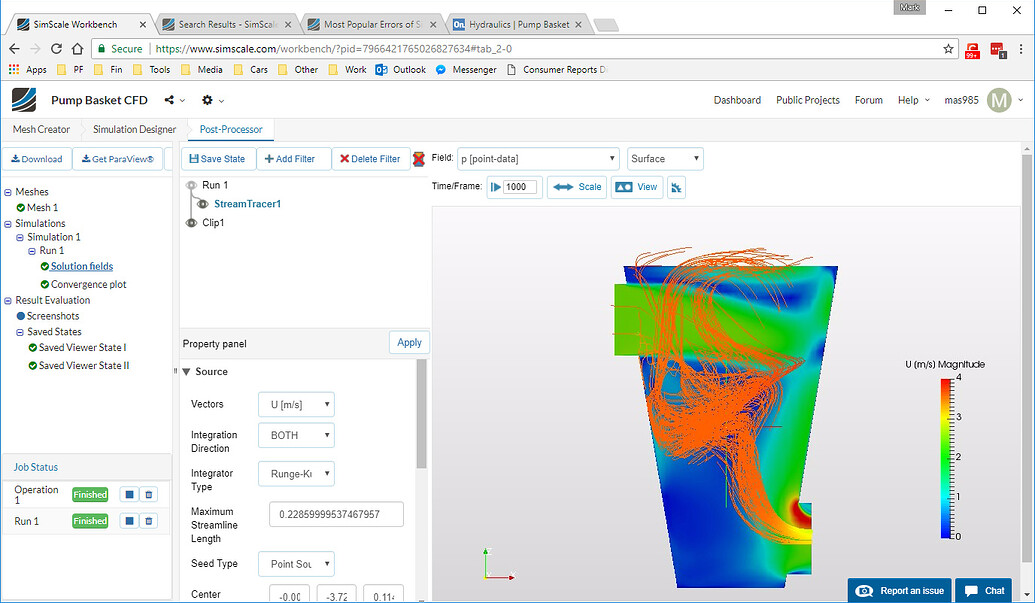Open the Integration Direction BOTH dropdown
This screenshot has width=1035, height=603.
(x=296, y=435)
